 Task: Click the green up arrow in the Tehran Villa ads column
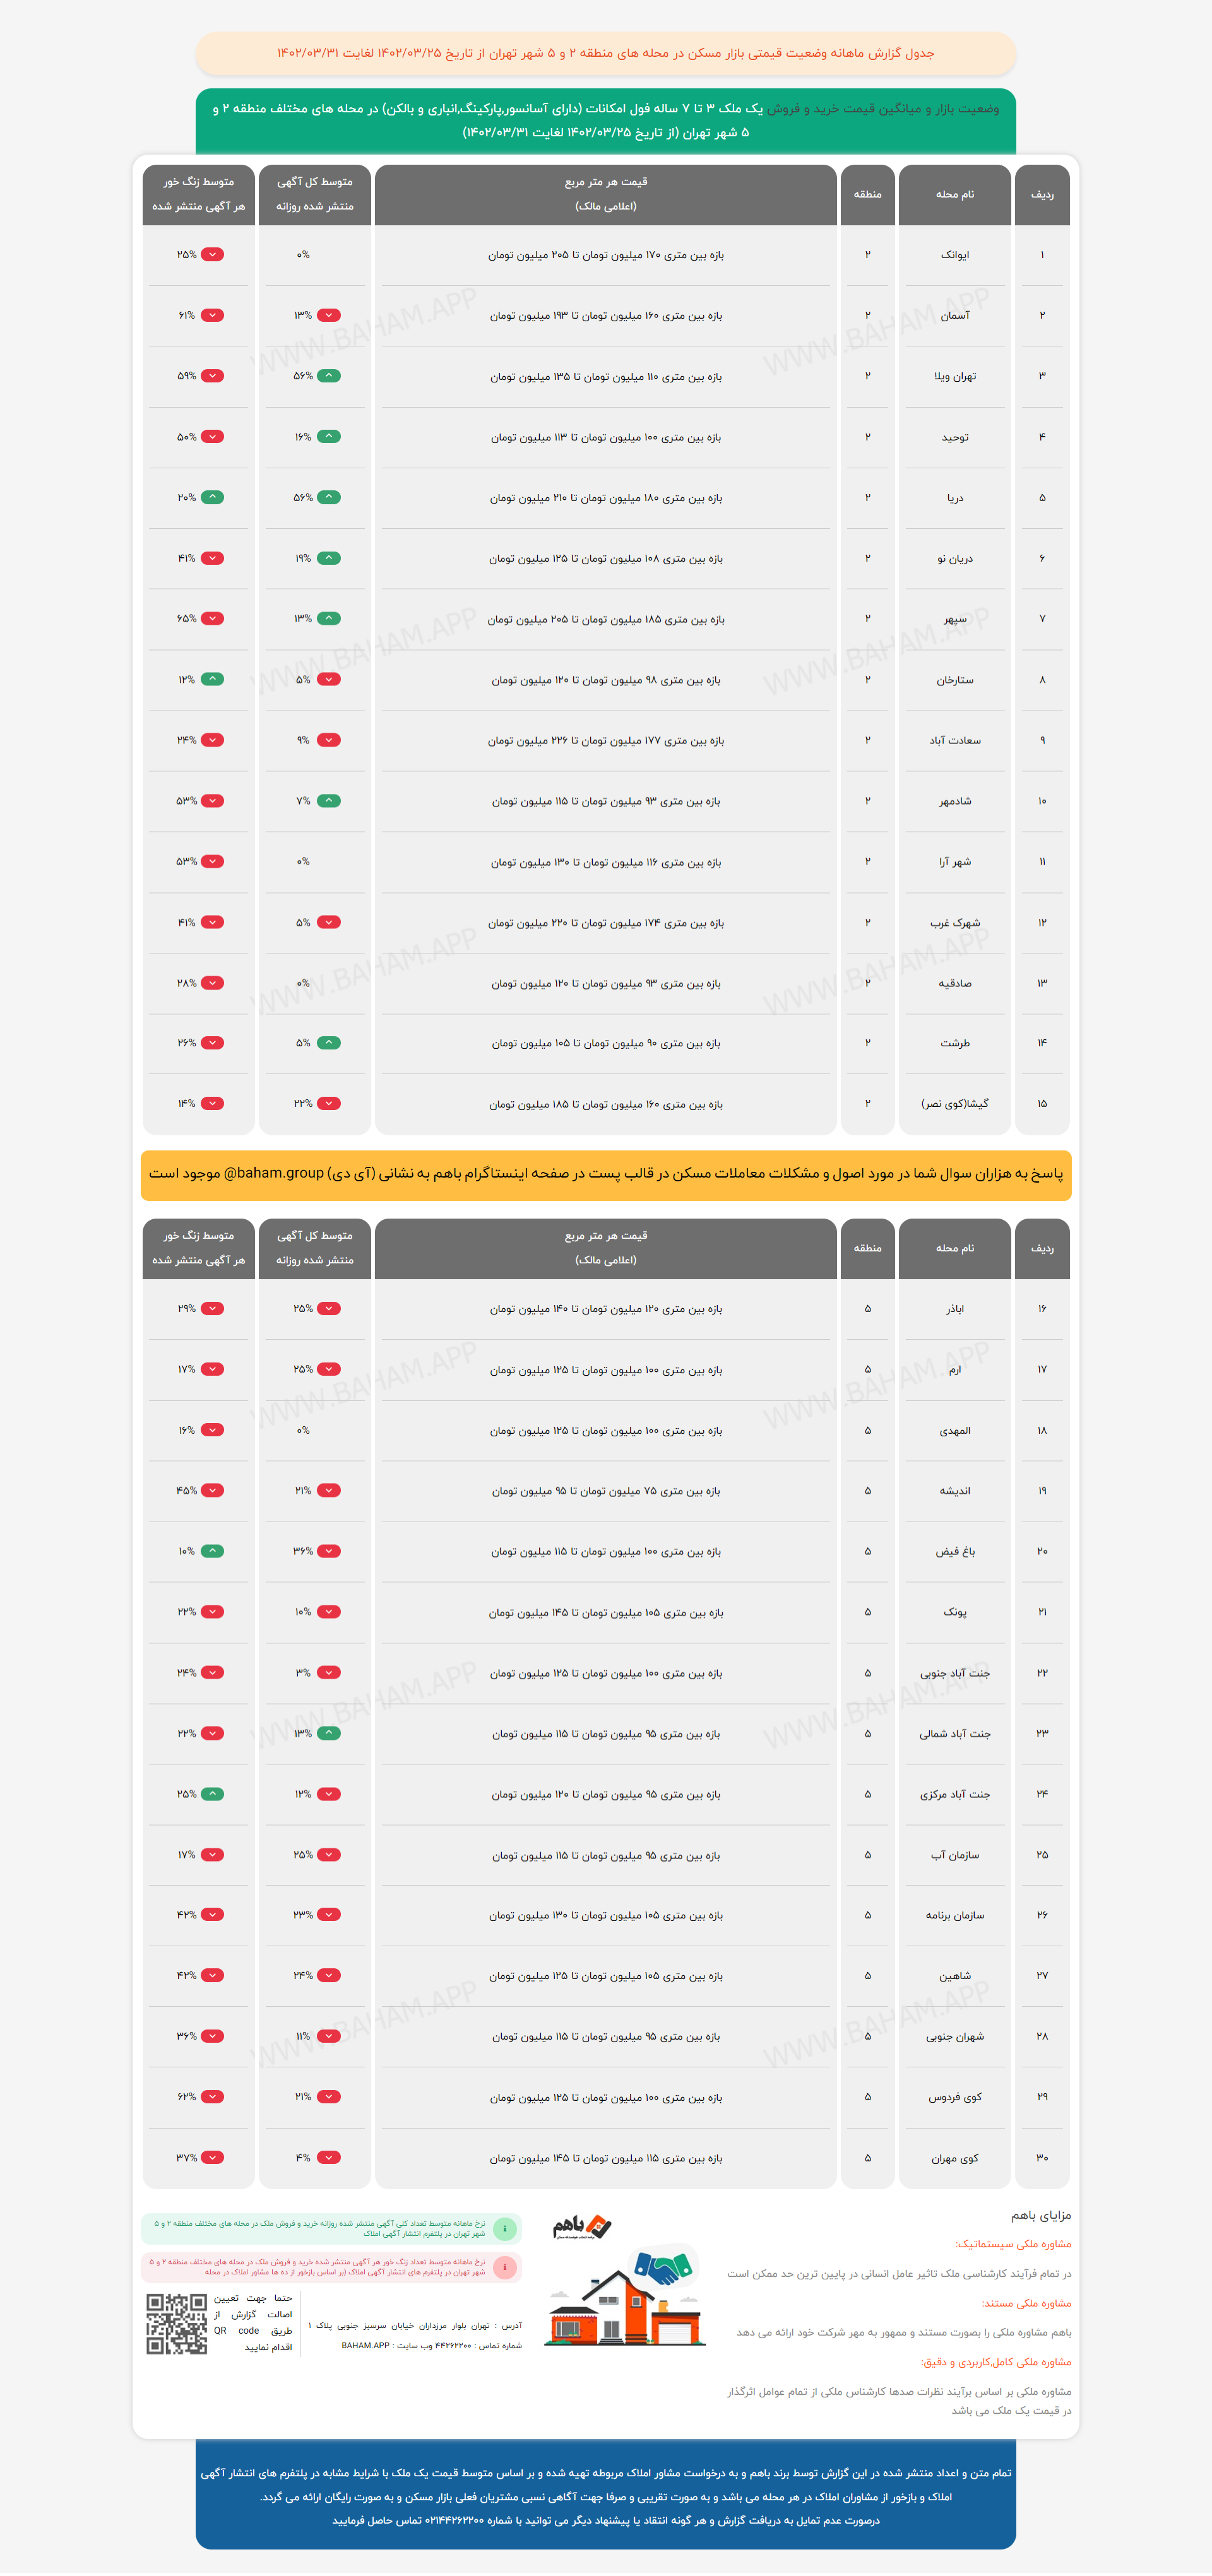pyautogui.click(x=329, y=376)
